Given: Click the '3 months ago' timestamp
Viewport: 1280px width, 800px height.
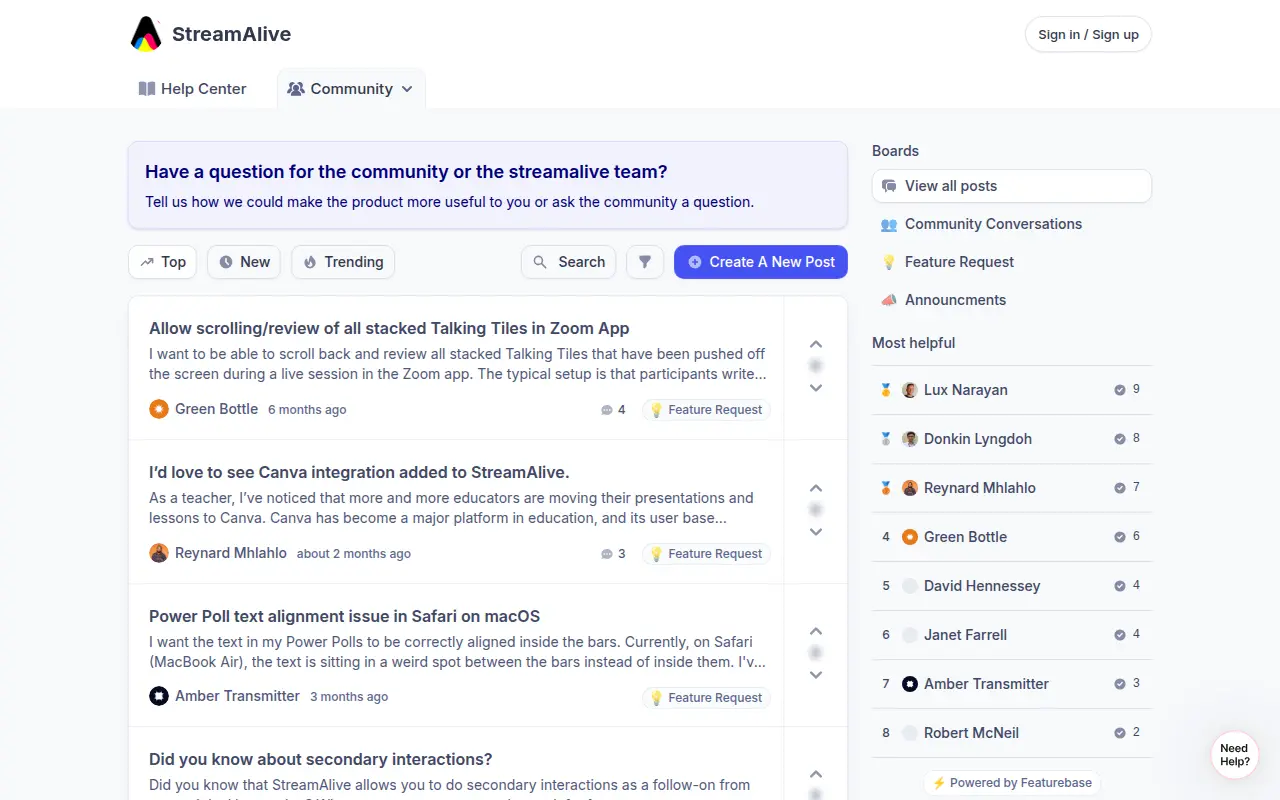Looking at the screenshot, I should click(349, 697).
